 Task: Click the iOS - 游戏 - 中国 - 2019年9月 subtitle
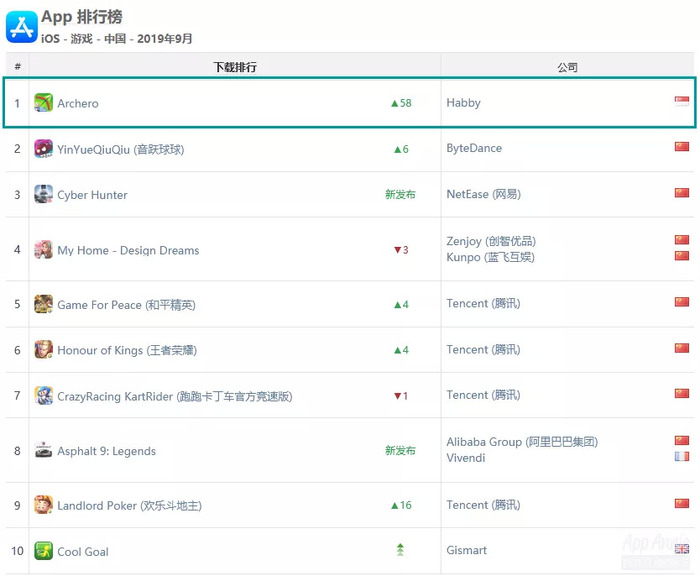[x=117, y=39]
